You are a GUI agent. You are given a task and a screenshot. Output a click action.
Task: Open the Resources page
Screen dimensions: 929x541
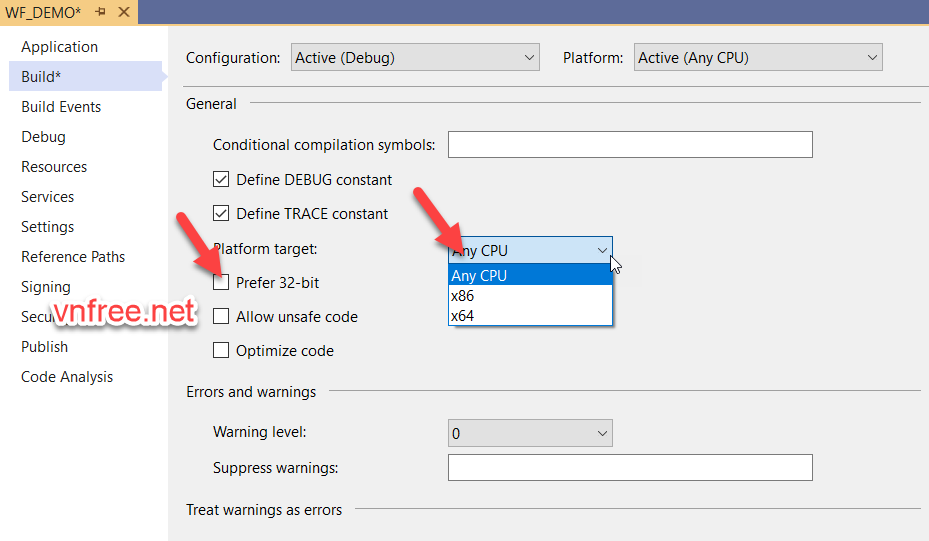point(54,167)
